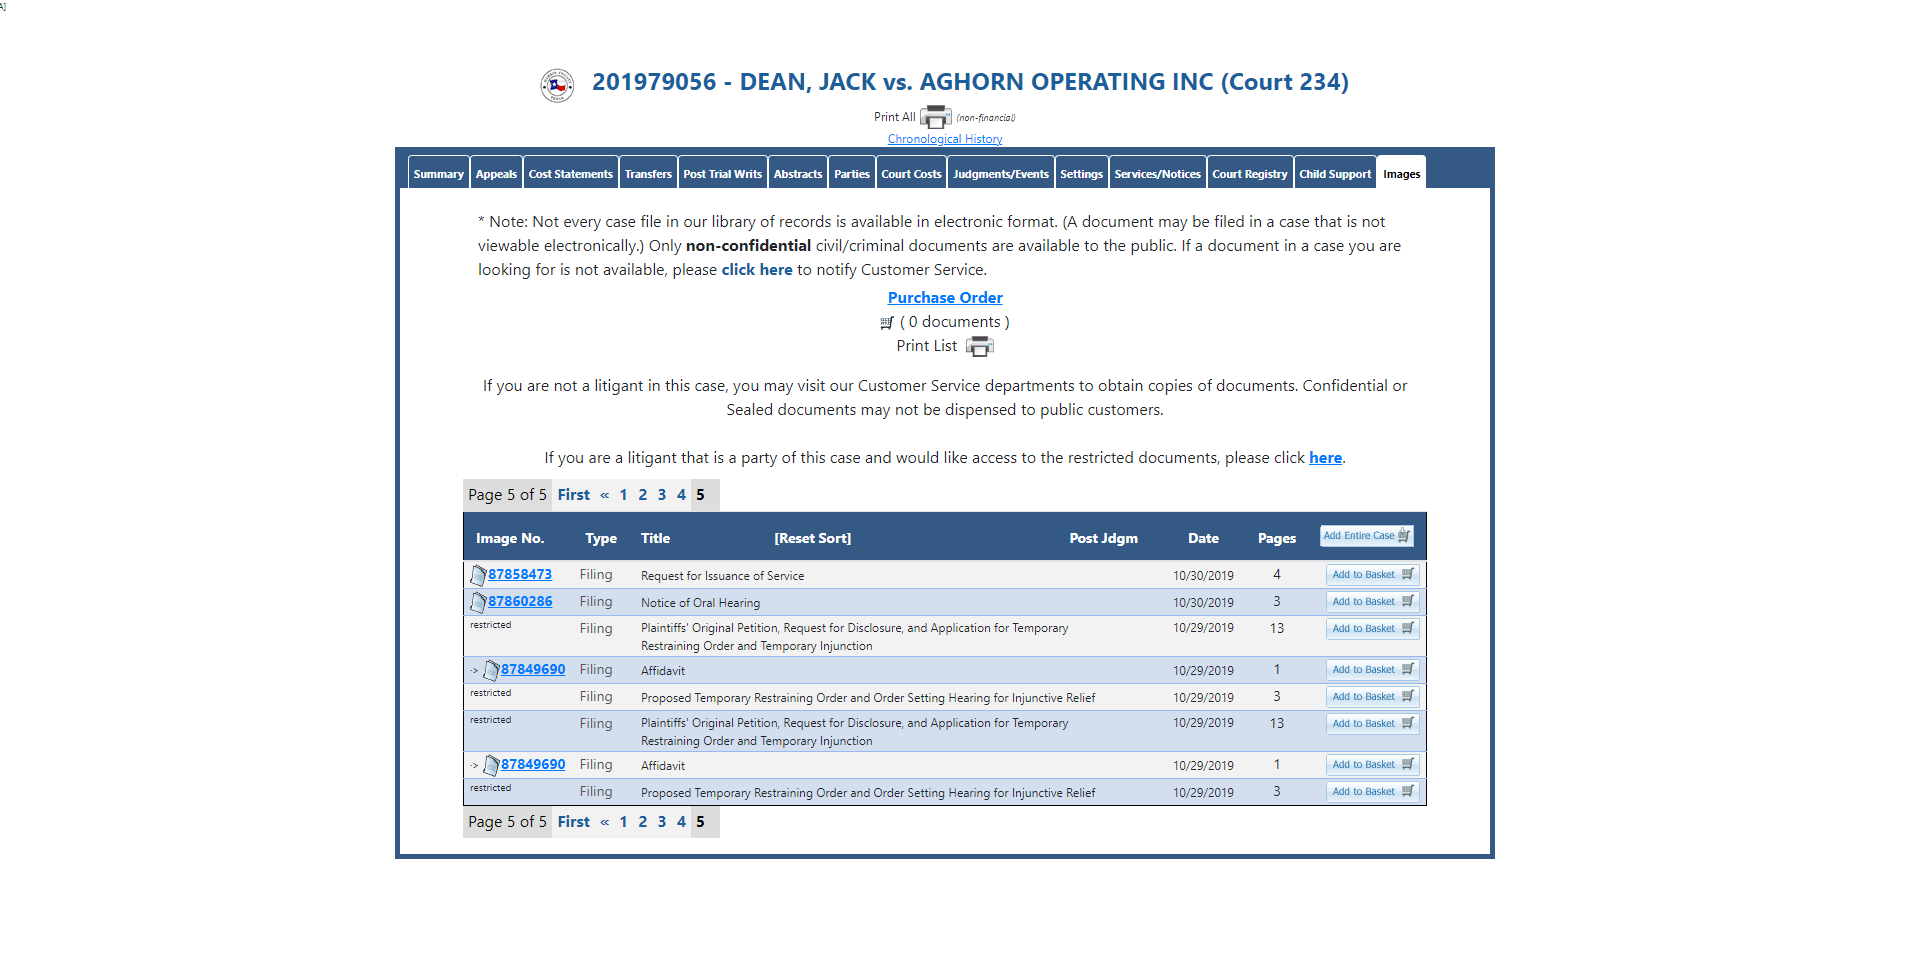Sort by the Pages column header
The width and height of the screenshot is (1920, 969).
pyautogui.click(x=1277, y=539)
